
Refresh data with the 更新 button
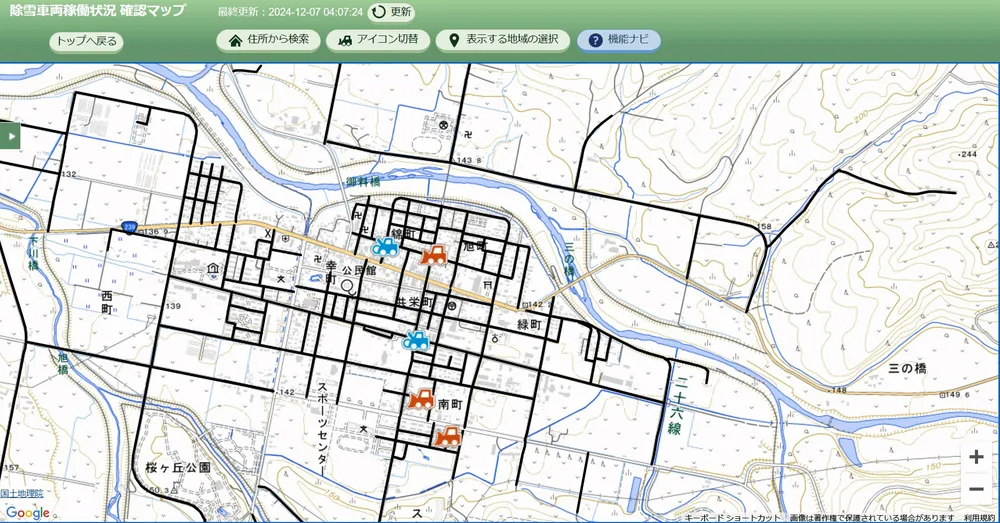[391, 12]
